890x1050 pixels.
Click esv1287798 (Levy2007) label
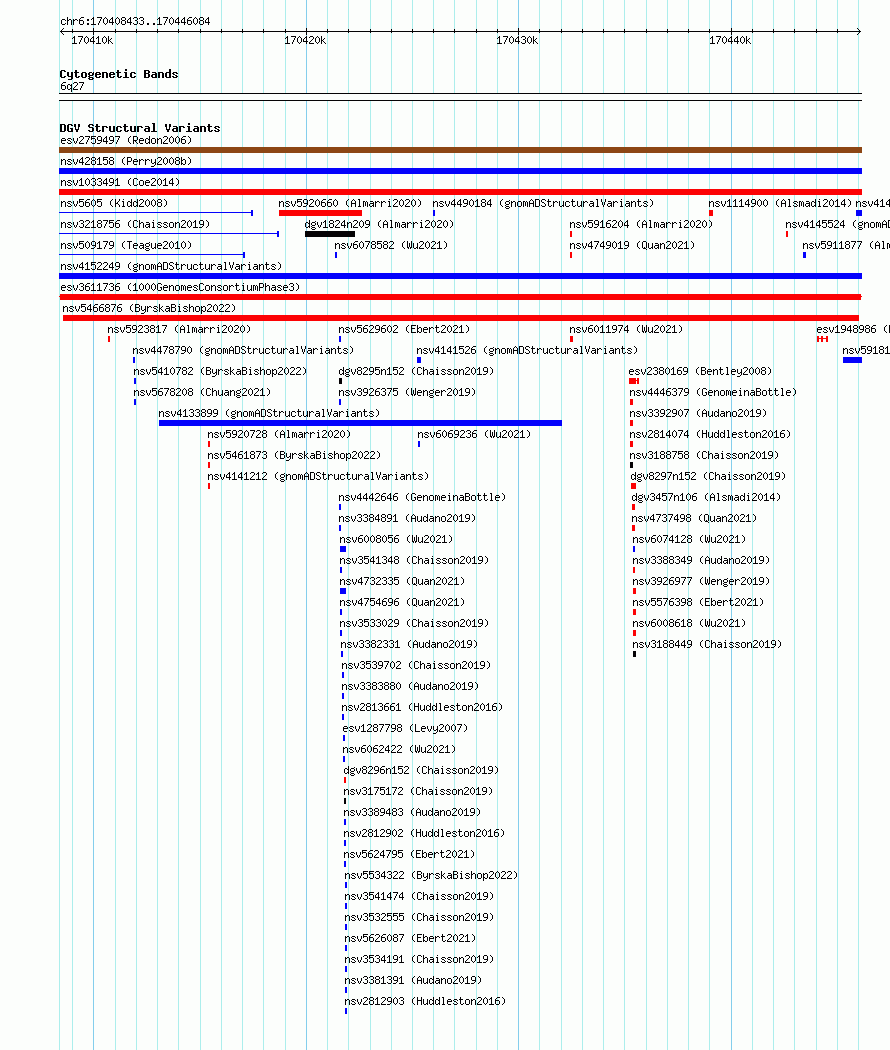coord(405,728)
